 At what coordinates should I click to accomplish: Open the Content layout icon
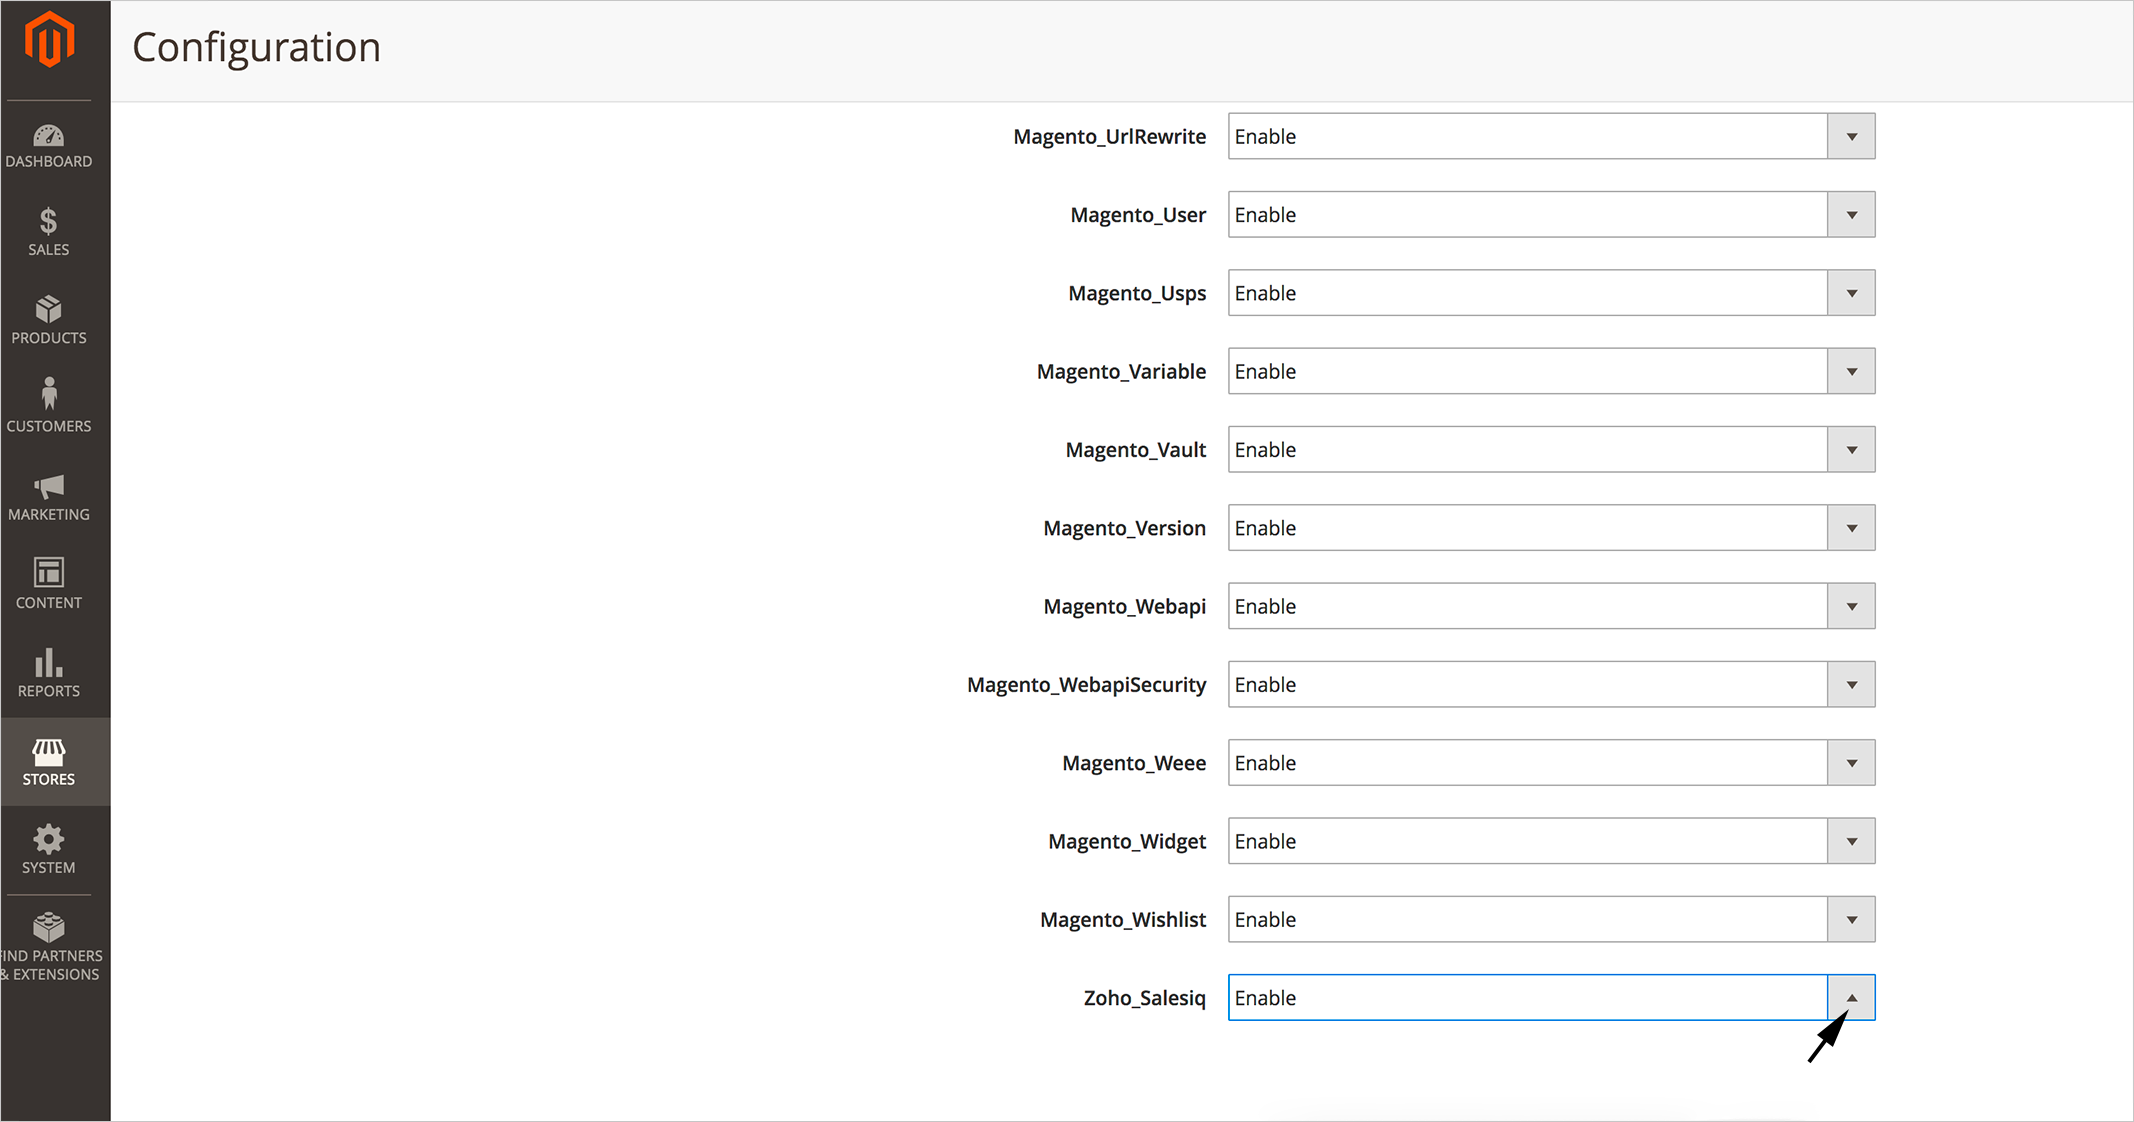[48, 573]
